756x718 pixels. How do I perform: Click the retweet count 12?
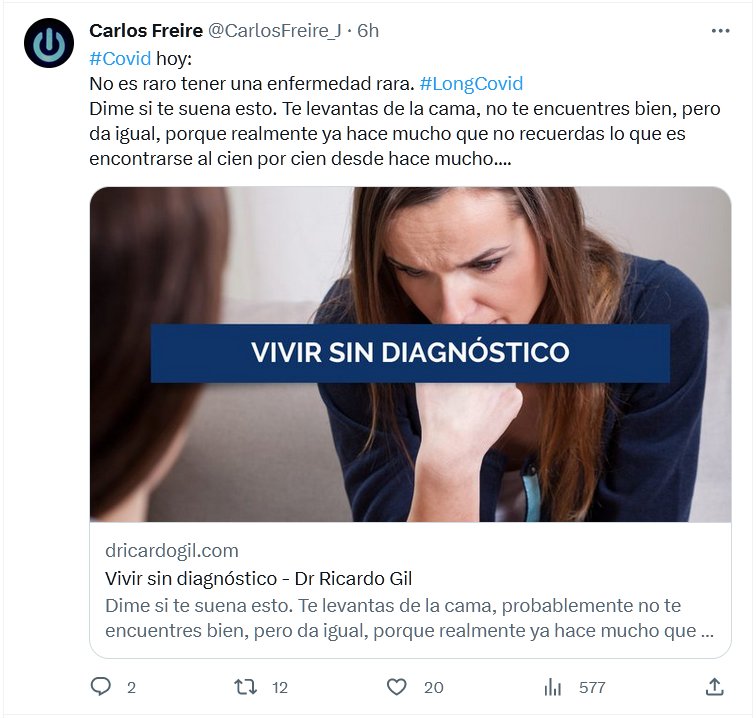click(x=280, y=688)
